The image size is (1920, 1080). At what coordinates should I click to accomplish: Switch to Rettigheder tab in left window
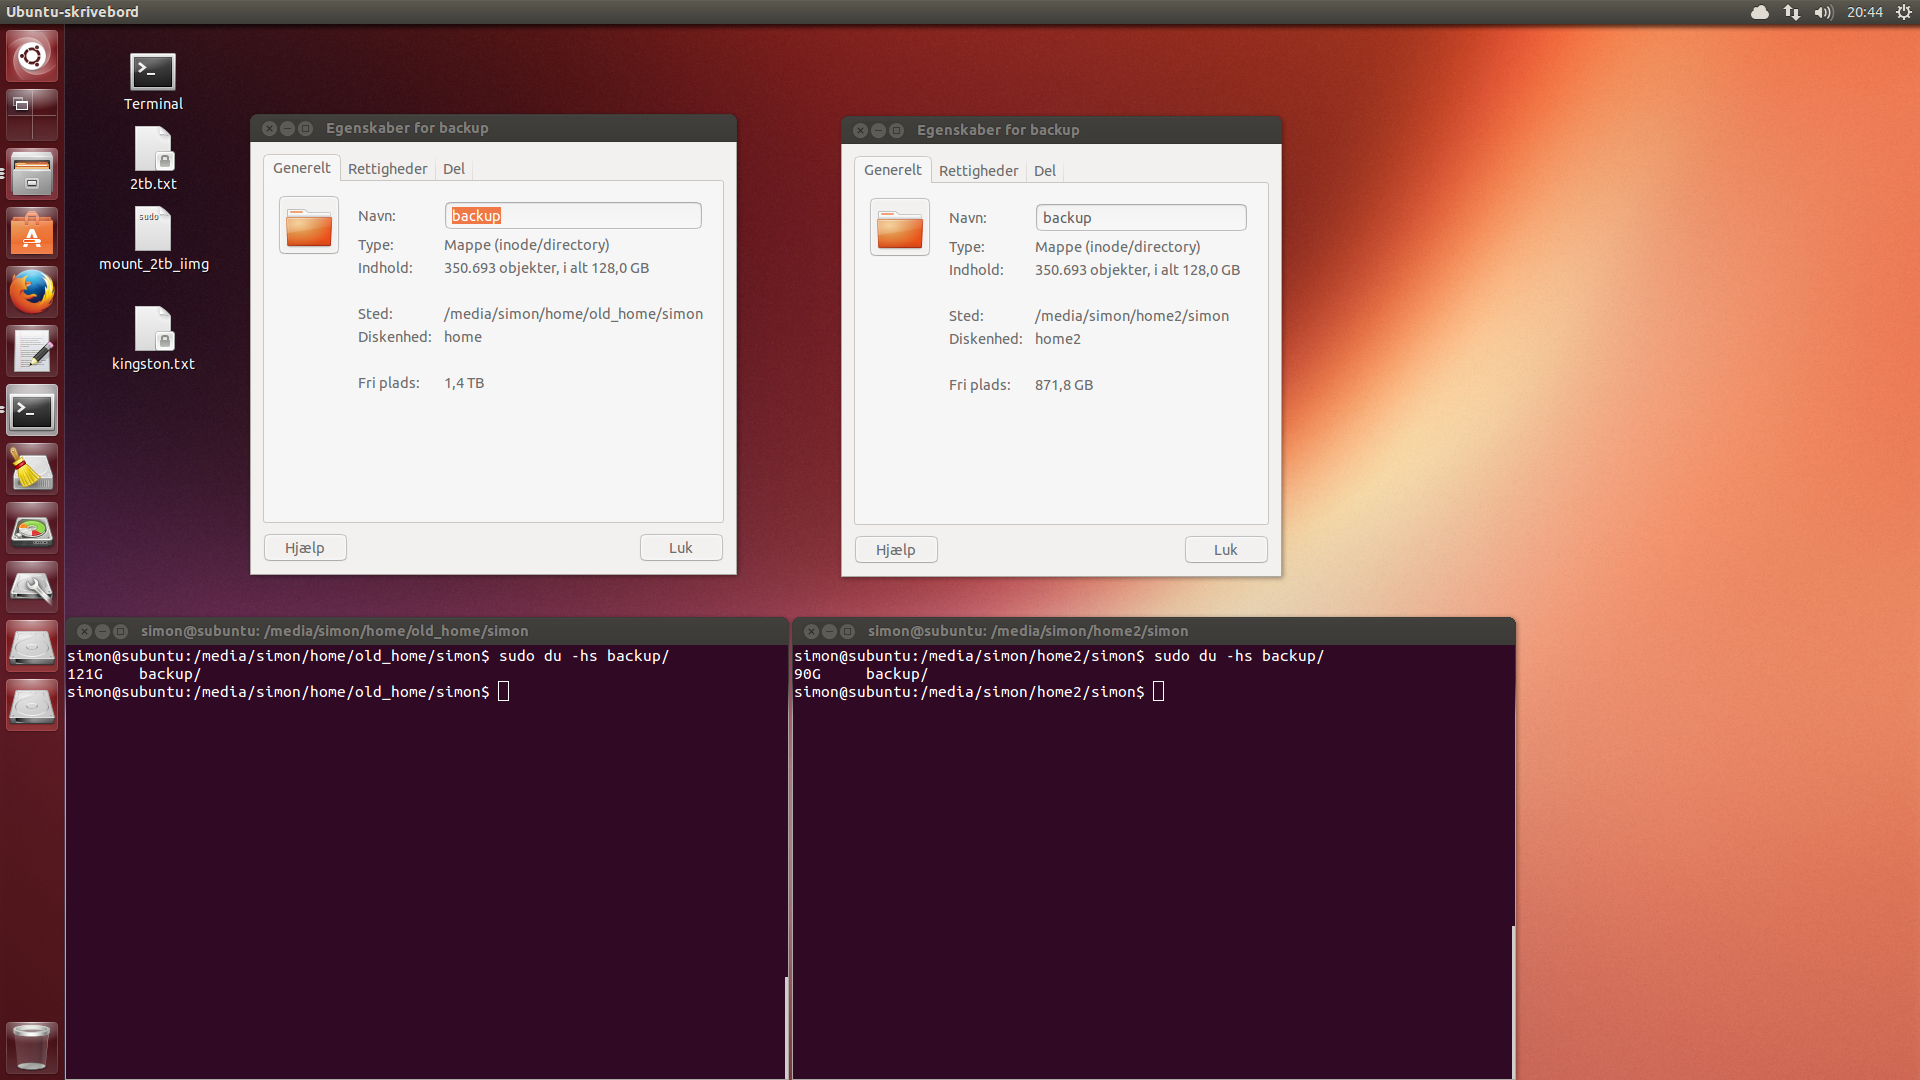coord(387,169)
